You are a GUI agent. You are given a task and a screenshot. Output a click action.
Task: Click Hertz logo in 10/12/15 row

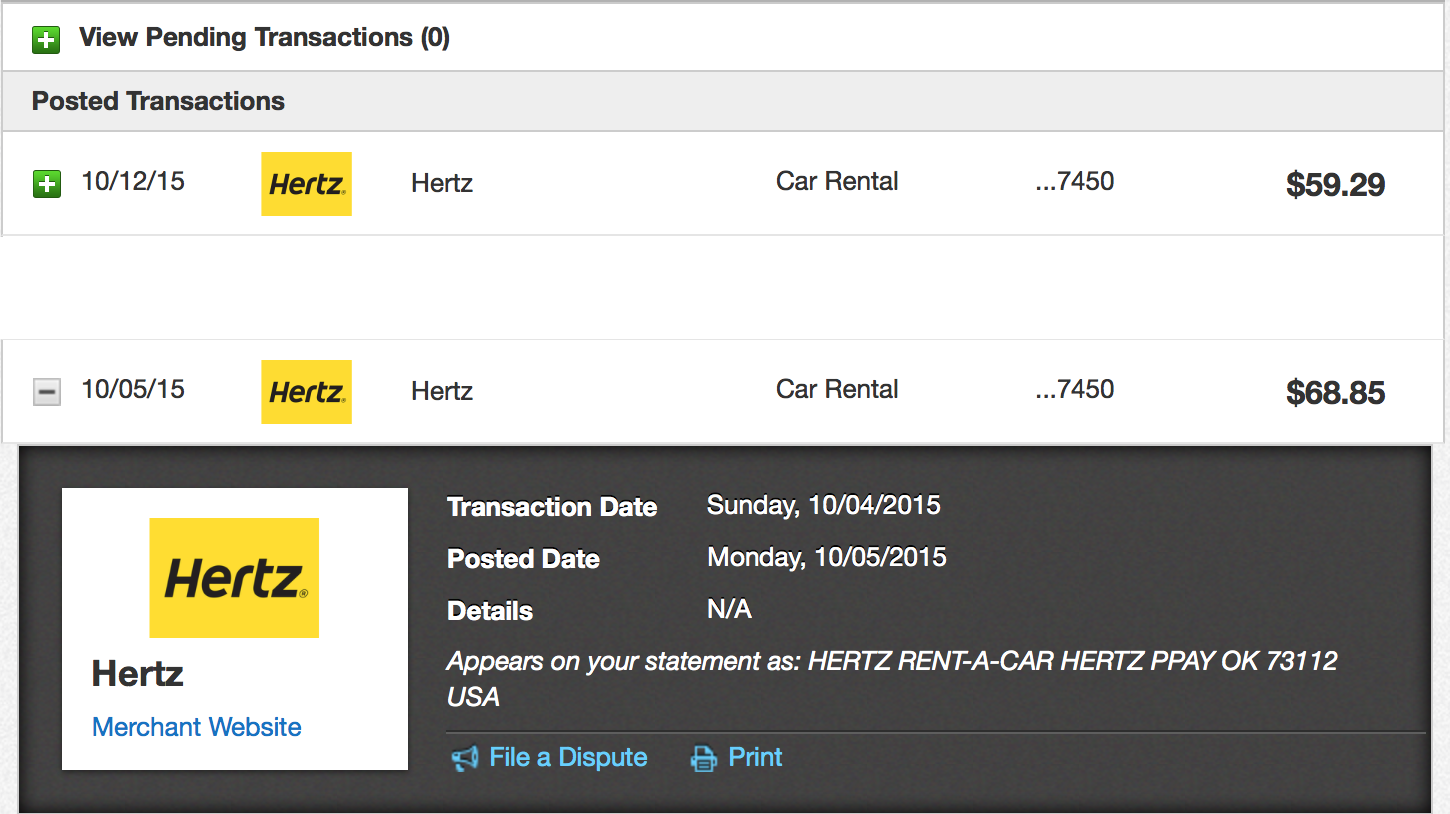[x=306, y=184]
